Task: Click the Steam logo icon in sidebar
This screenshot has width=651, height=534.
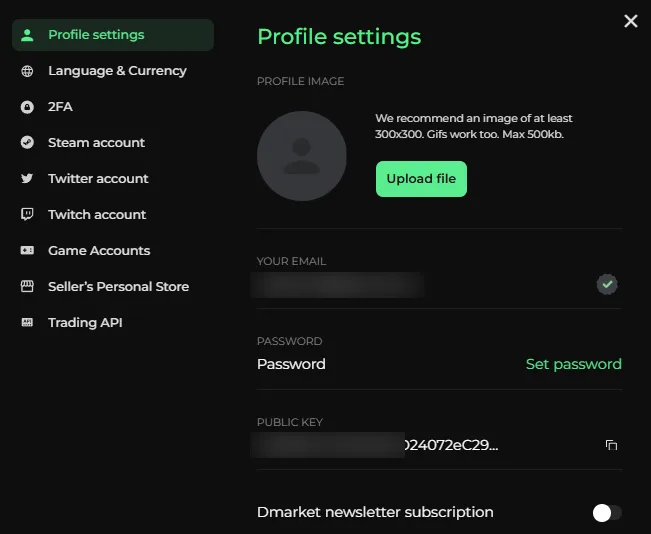Action: (x=27, y=142)
